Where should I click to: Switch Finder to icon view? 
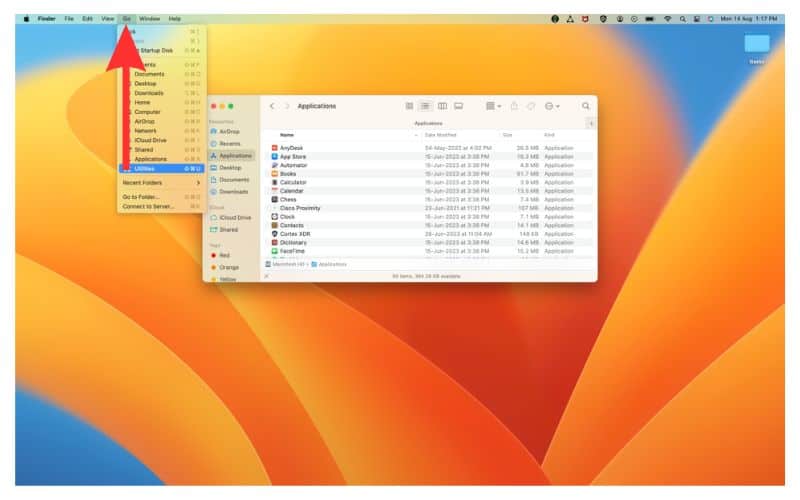pyautogui.click(x=409, y=106)
